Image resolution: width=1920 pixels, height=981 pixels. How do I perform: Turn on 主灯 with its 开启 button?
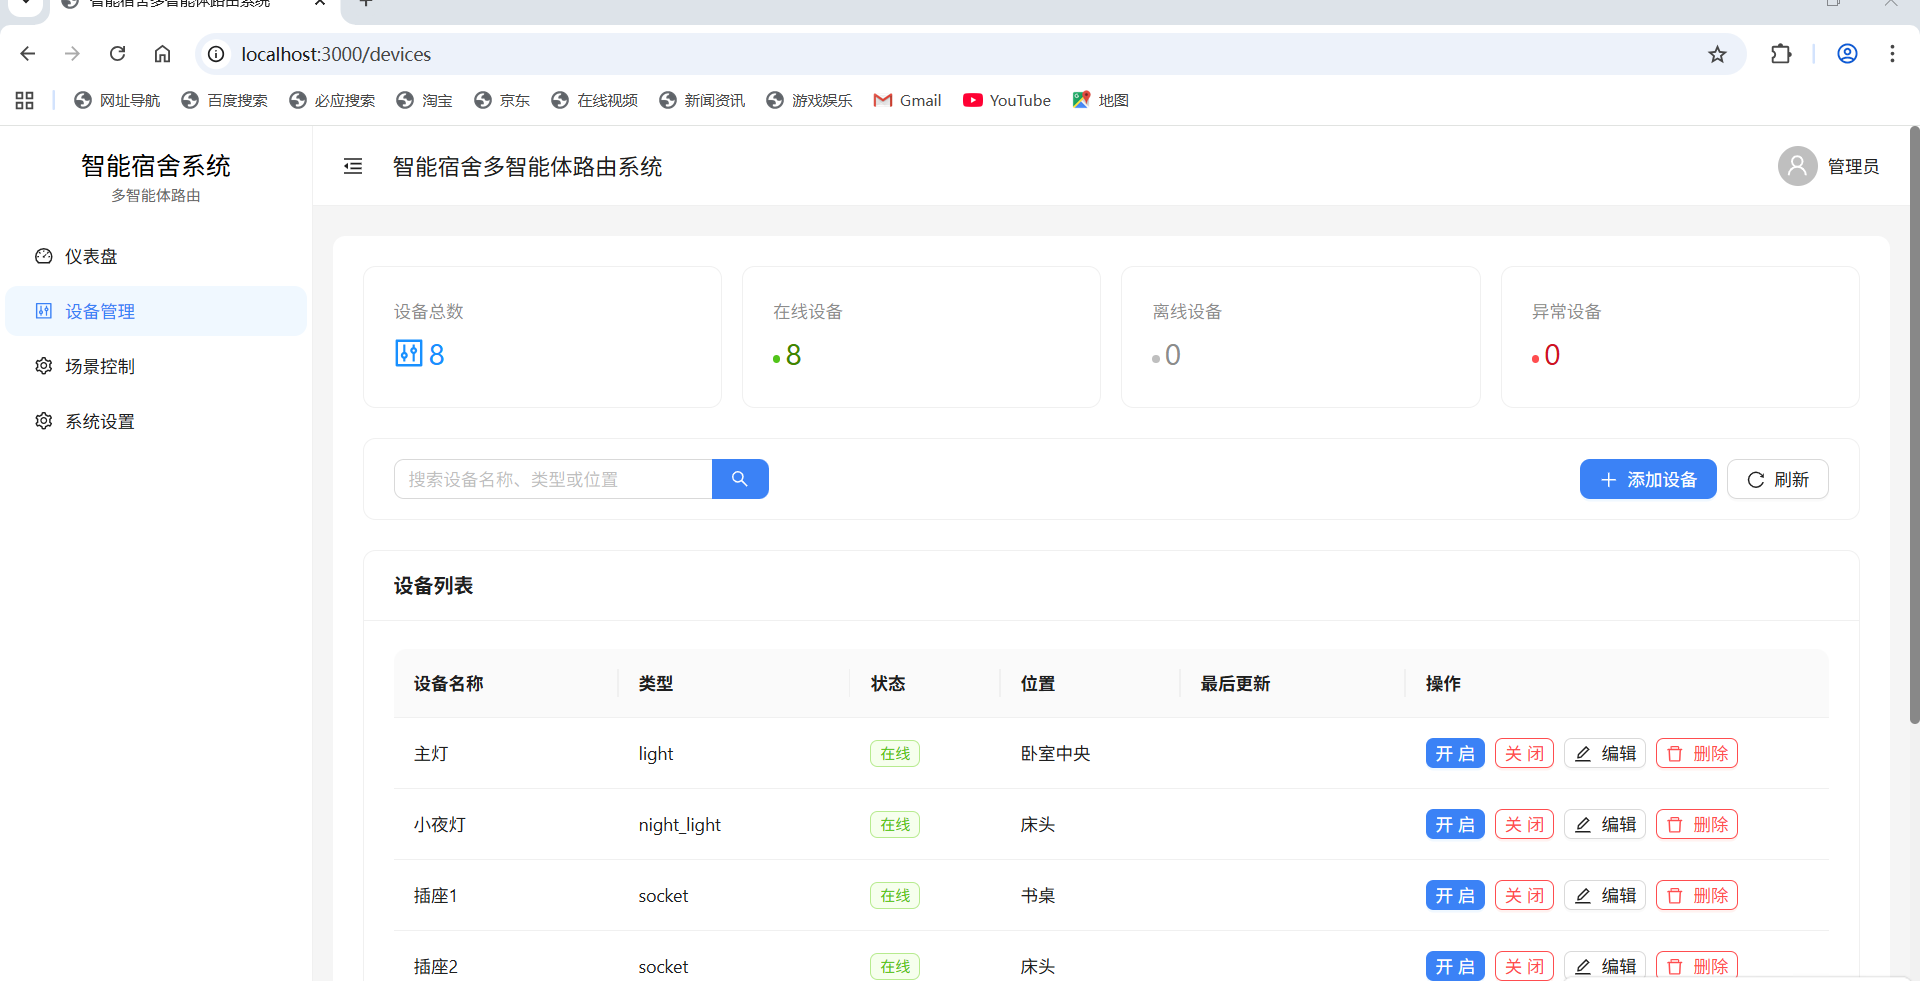(x=1455, y=753)
